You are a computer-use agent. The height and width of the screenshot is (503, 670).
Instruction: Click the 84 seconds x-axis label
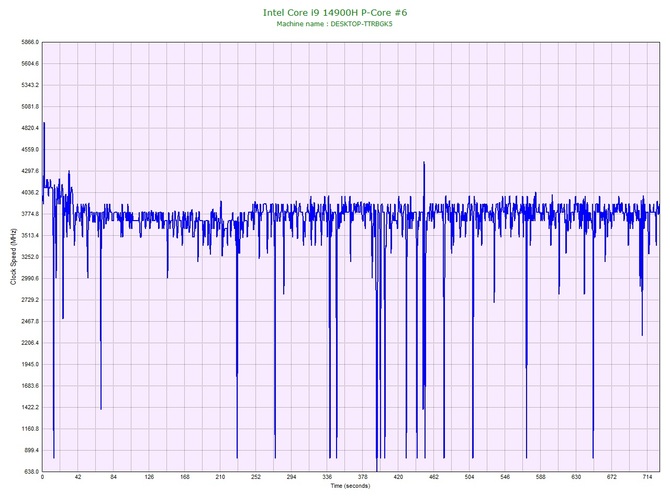[114, 477]
